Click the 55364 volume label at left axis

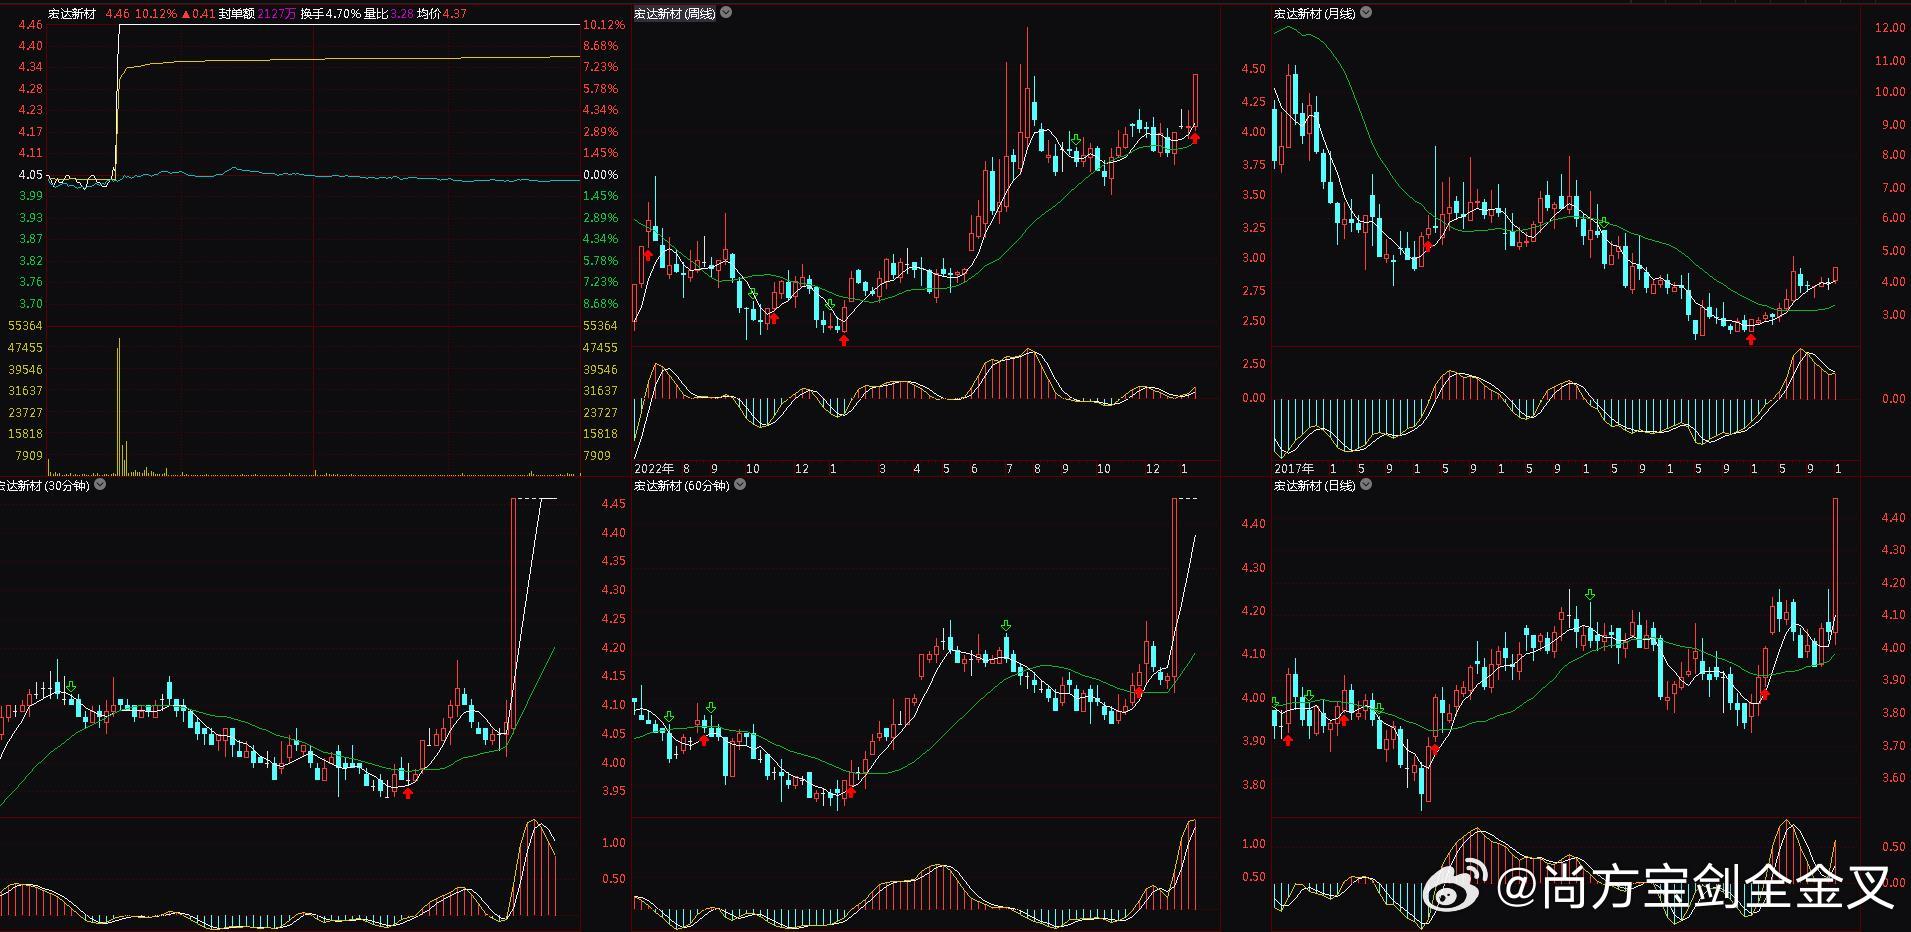click(x=25, y=326)
